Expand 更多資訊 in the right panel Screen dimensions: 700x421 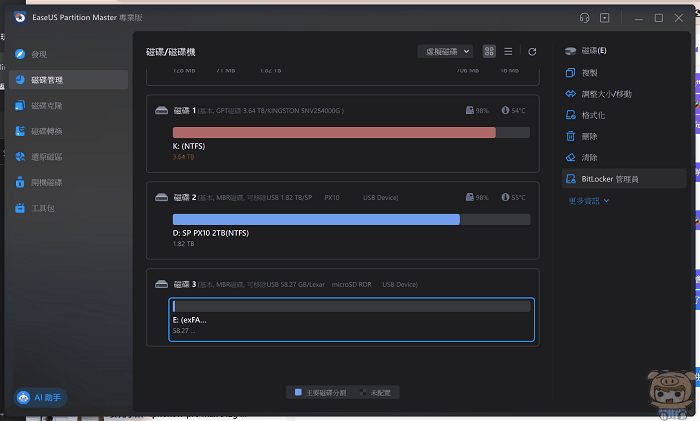pos(589,200)
